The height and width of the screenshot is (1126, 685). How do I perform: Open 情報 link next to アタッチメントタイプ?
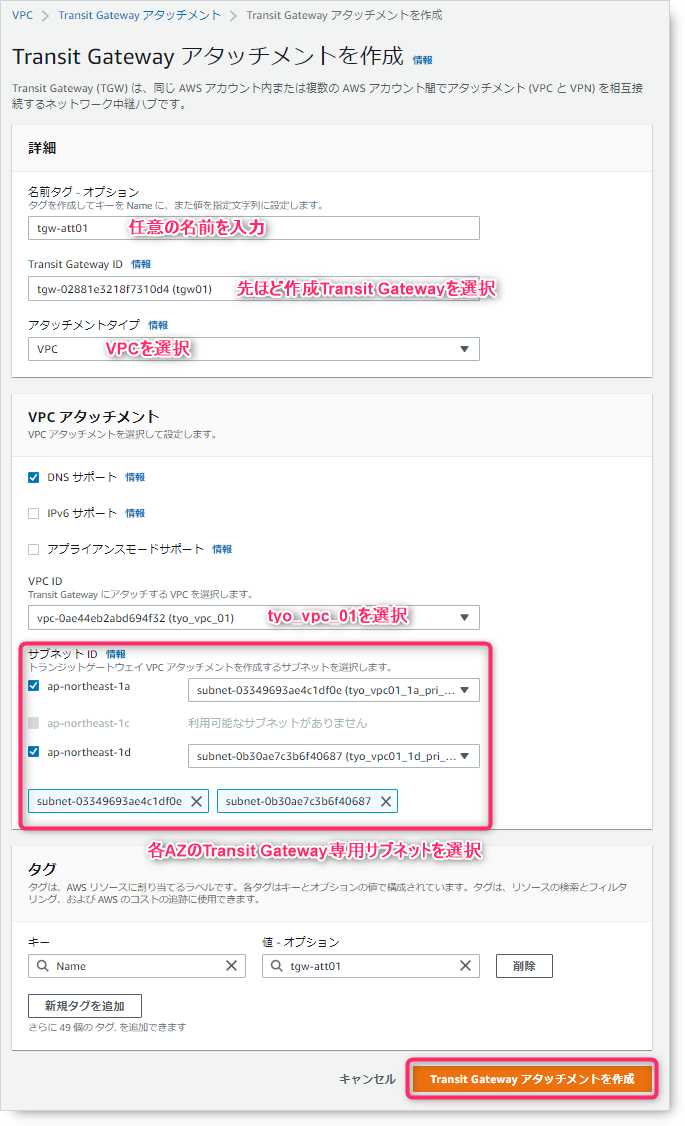[158, 325]
